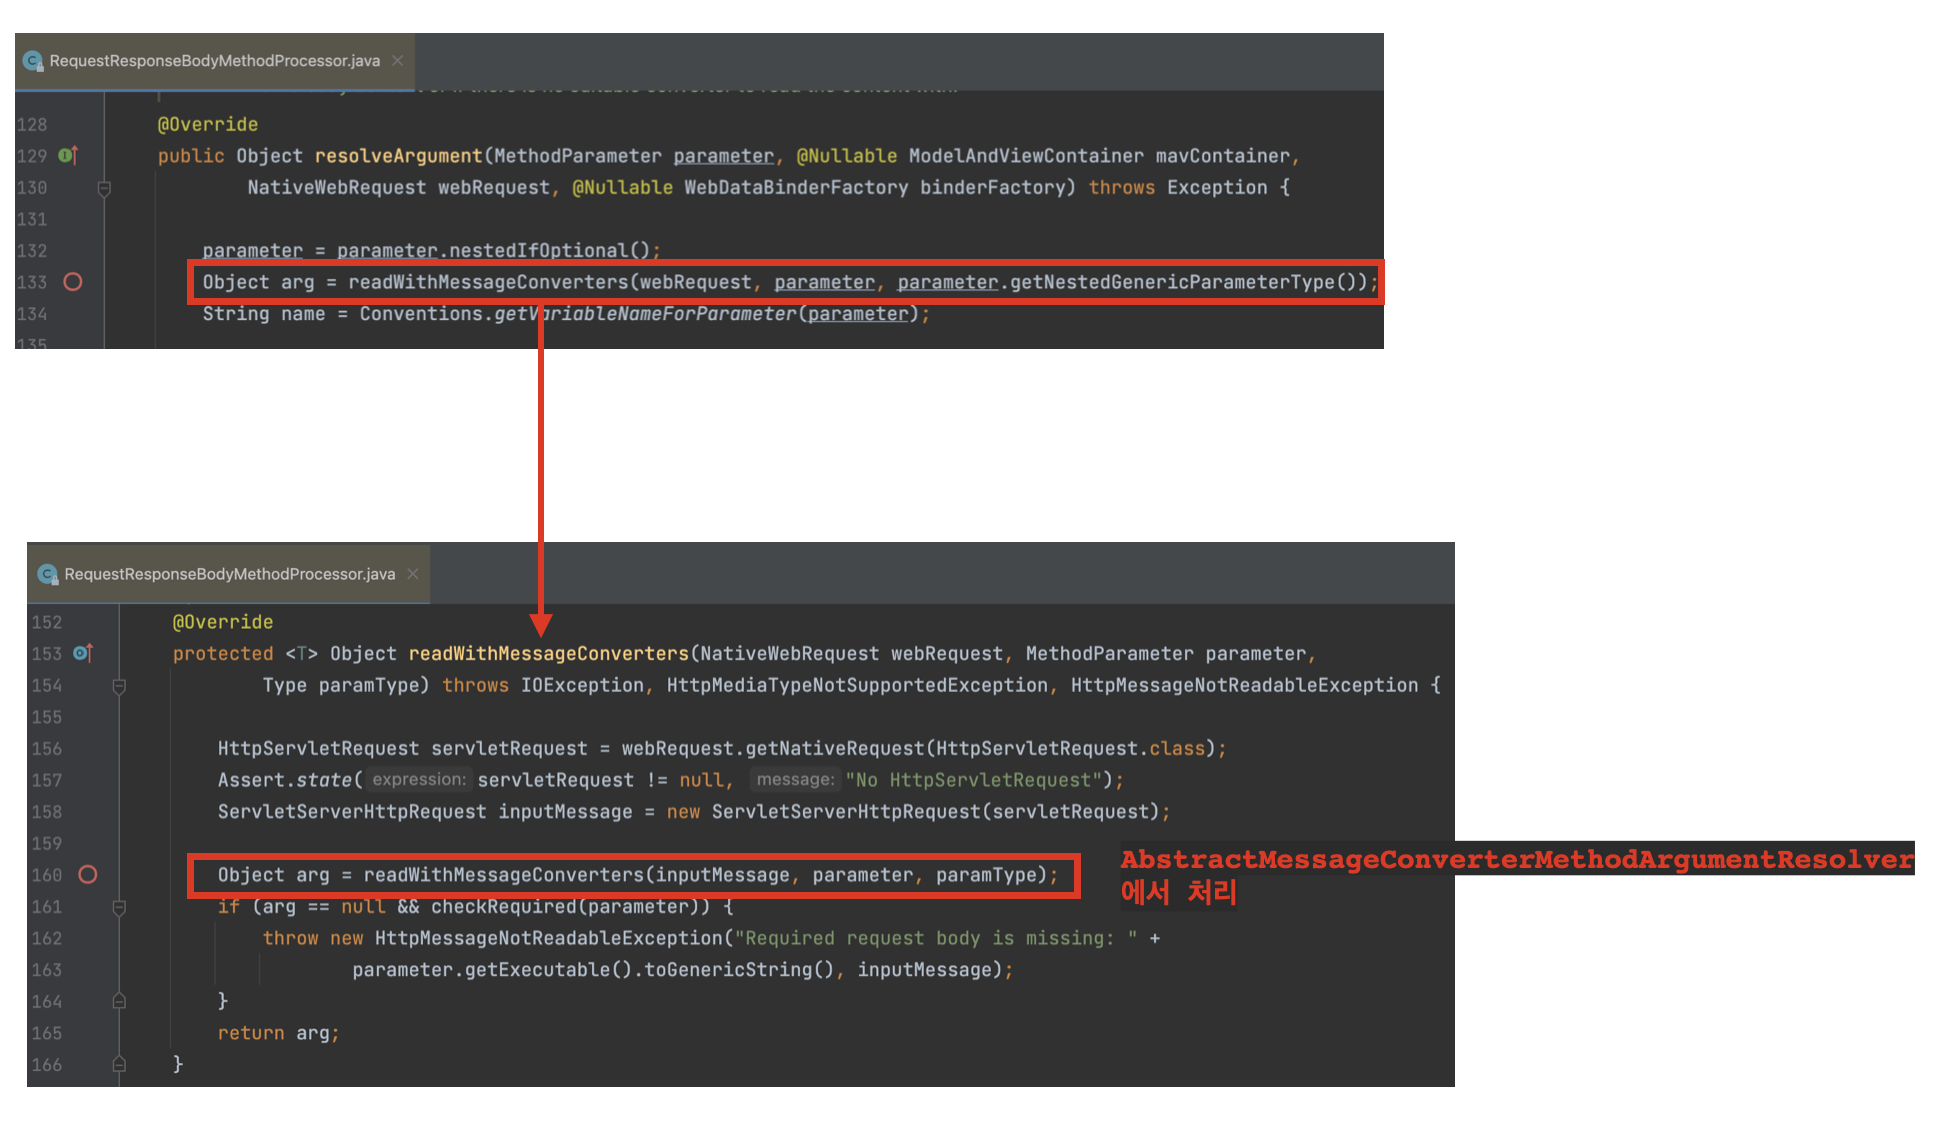Screen dimensions: 1934x1134
Task: Collapse the fold marker on line 154
Action: click(119, 686)
